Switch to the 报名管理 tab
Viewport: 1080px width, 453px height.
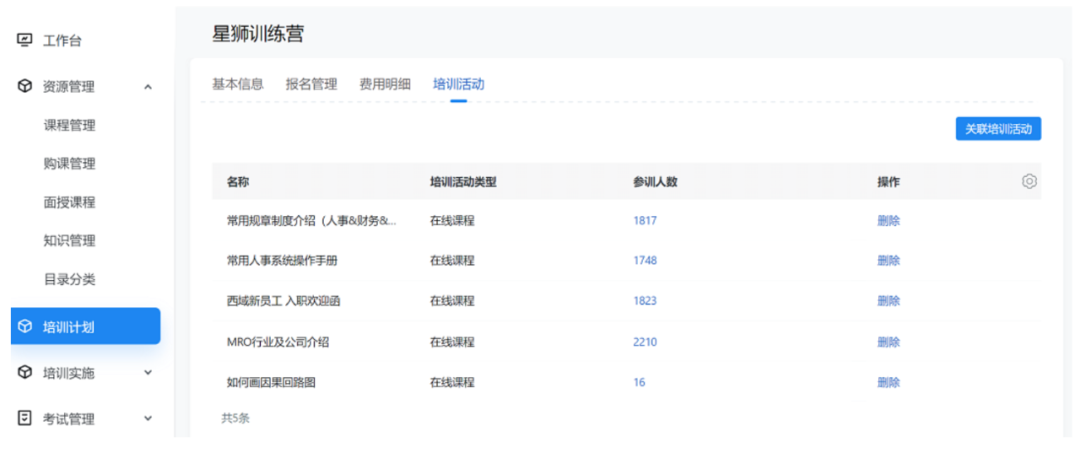pos(311,84)
